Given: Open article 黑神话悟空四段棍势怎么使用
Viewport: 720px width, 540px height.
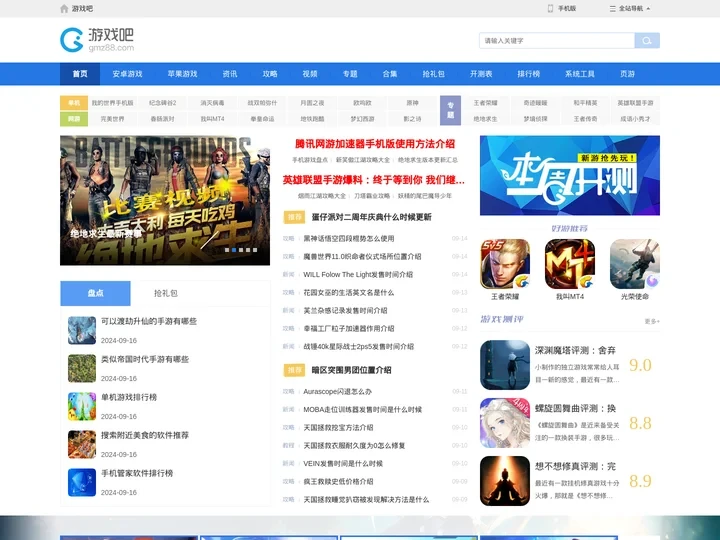Looking at the screenshot, I should tap(349, 238).
